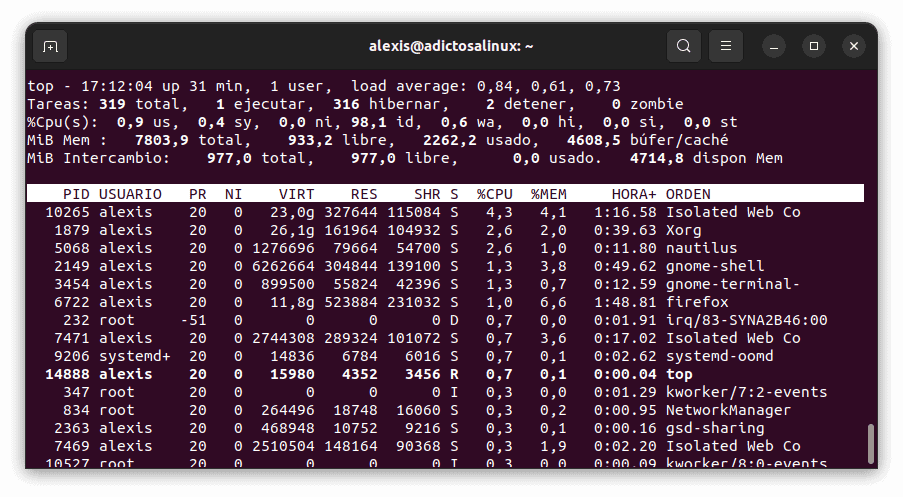Minimize the terminal window

point(774,46)
